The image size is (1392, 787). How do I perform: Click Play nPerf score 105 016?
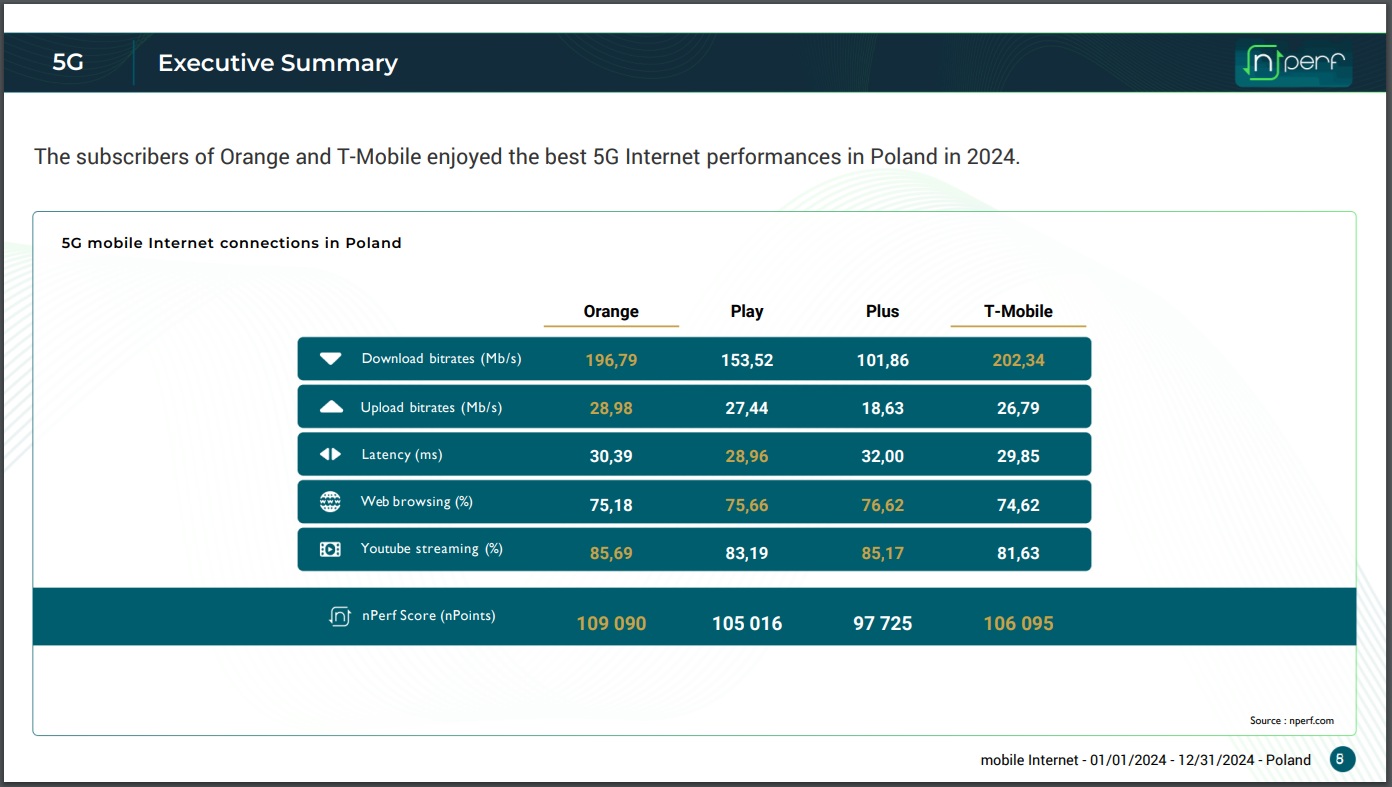pyautogui.click(x=747, y=624)
